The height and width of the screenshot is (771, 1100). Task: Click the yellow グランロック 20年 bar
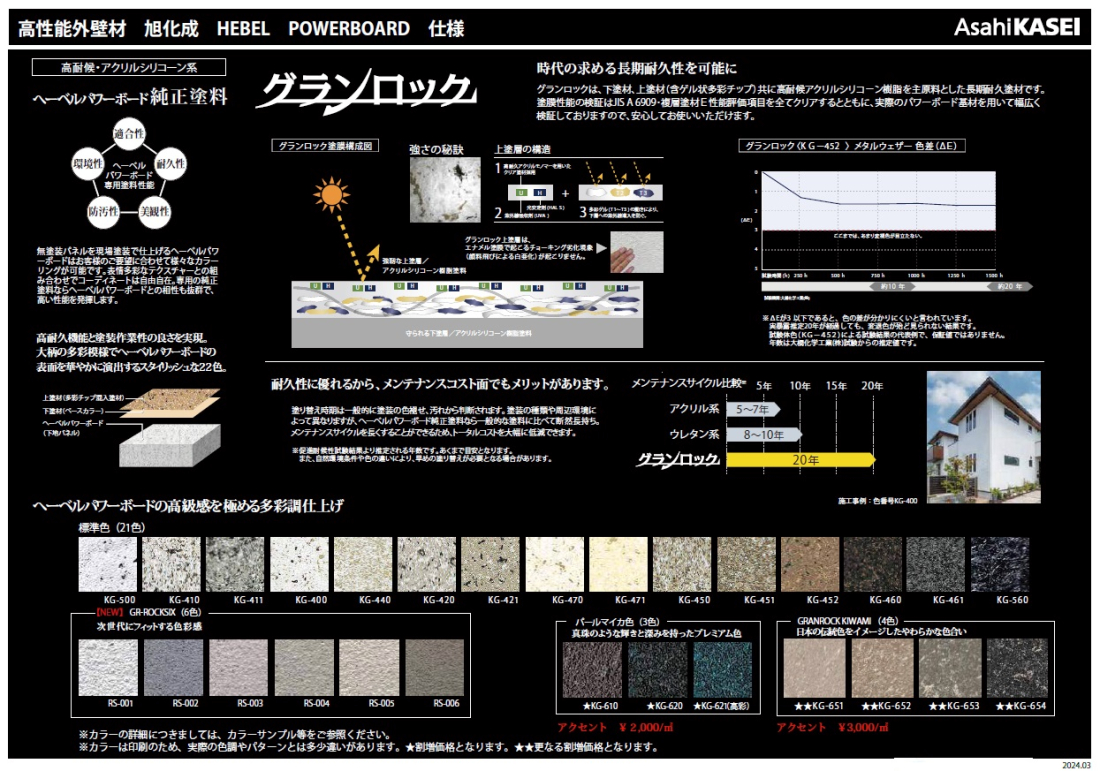click(800, 460)
